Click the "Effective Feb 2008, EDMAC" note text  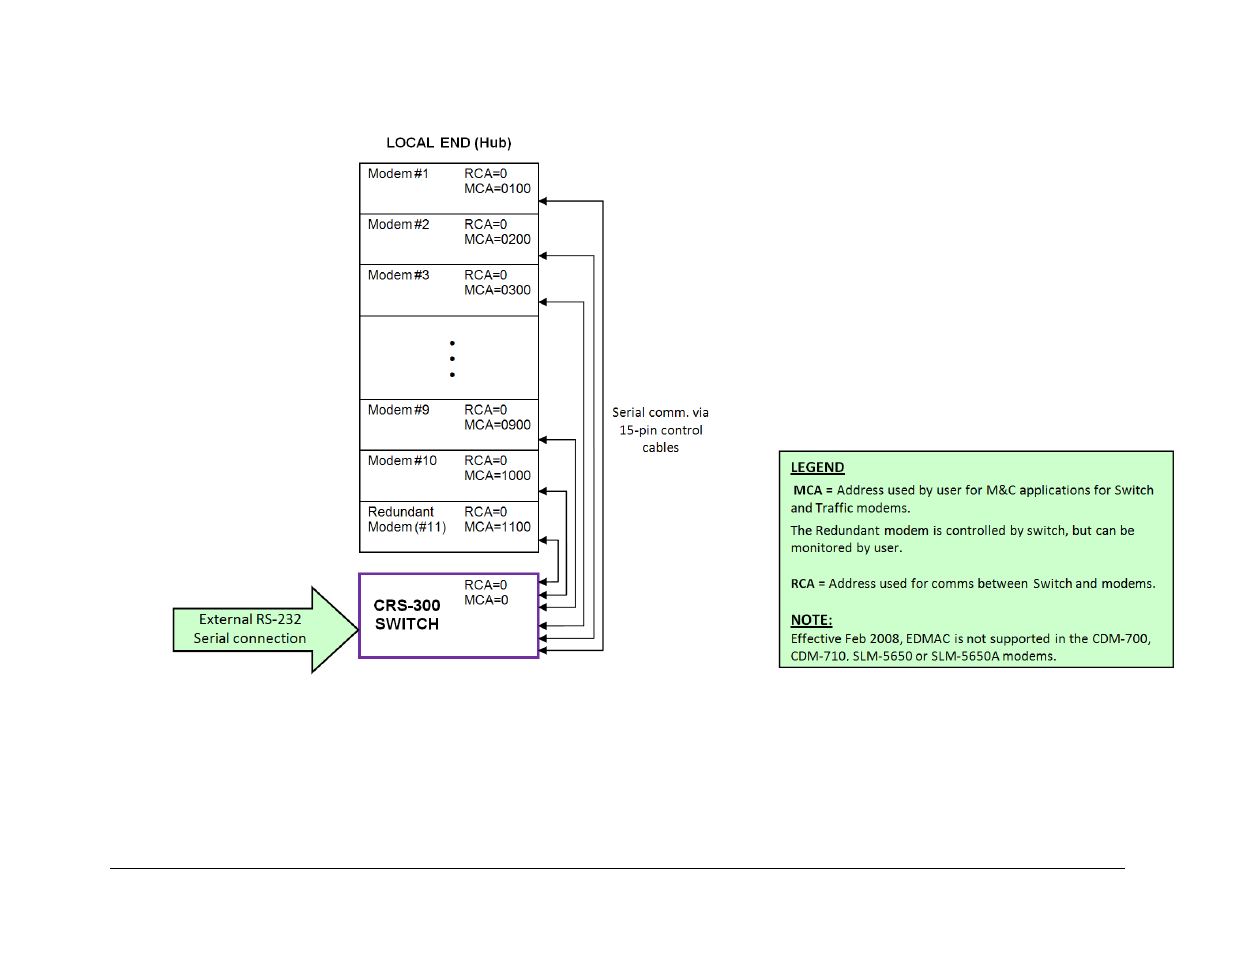pos(970,647)
